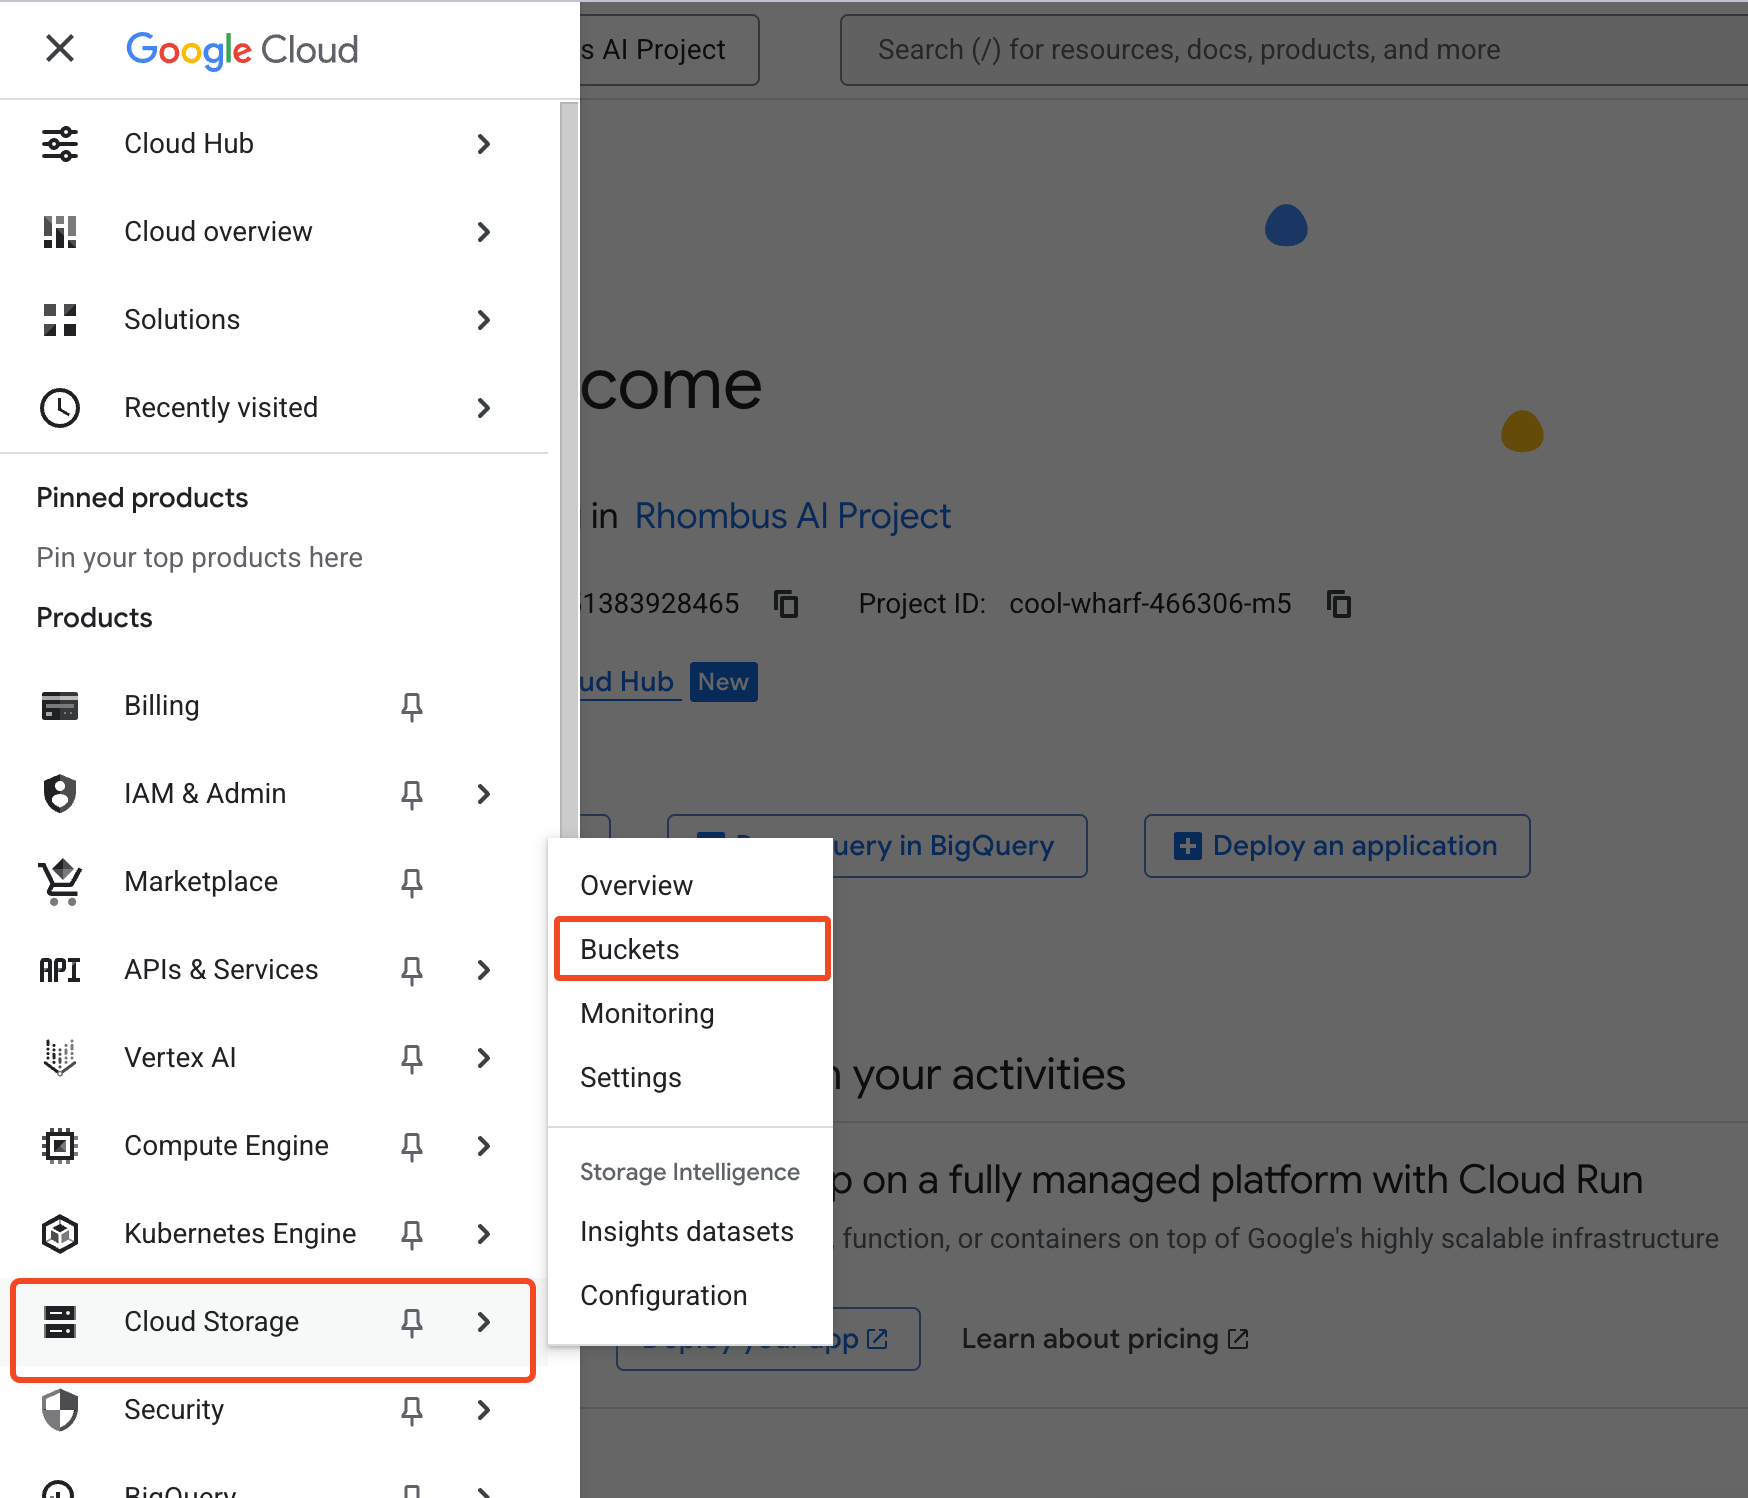Expand the Recently visited chevron
The height and width of the screenshot is (1498, 1748).
tap(484, 408)
